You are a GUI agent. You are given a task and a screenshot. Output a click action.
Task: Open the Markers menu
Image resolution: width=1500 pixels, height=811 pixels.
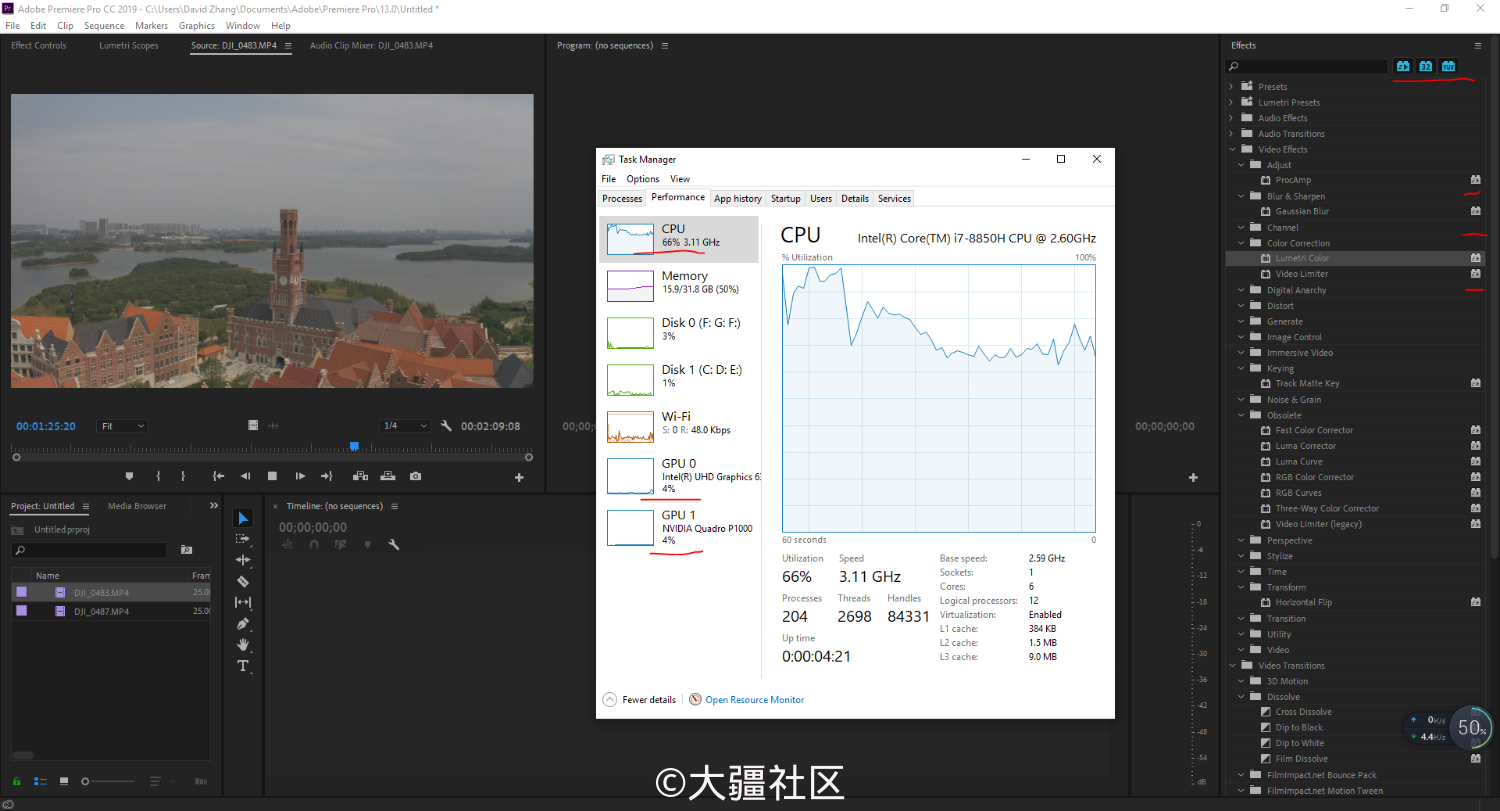coord(152,25)
